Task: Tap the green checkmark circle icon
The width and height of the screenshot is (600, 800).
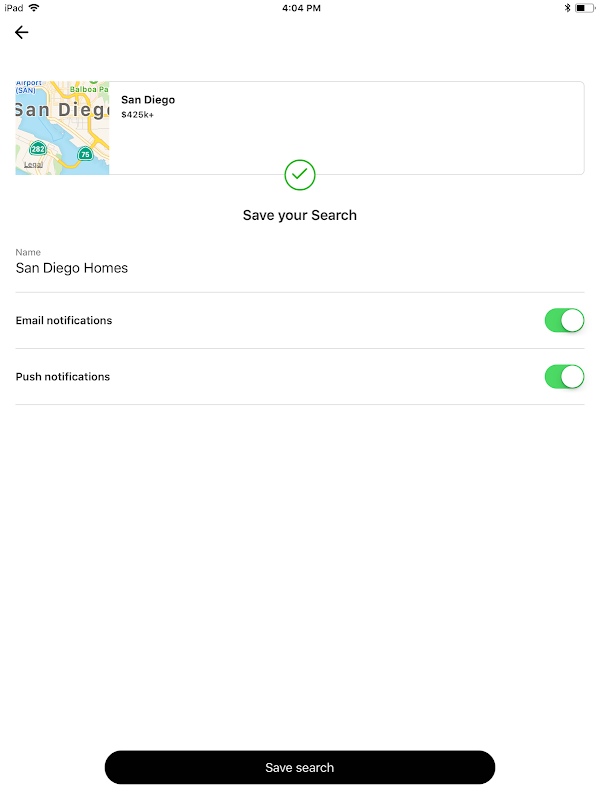Action: (x=299, y=175)
